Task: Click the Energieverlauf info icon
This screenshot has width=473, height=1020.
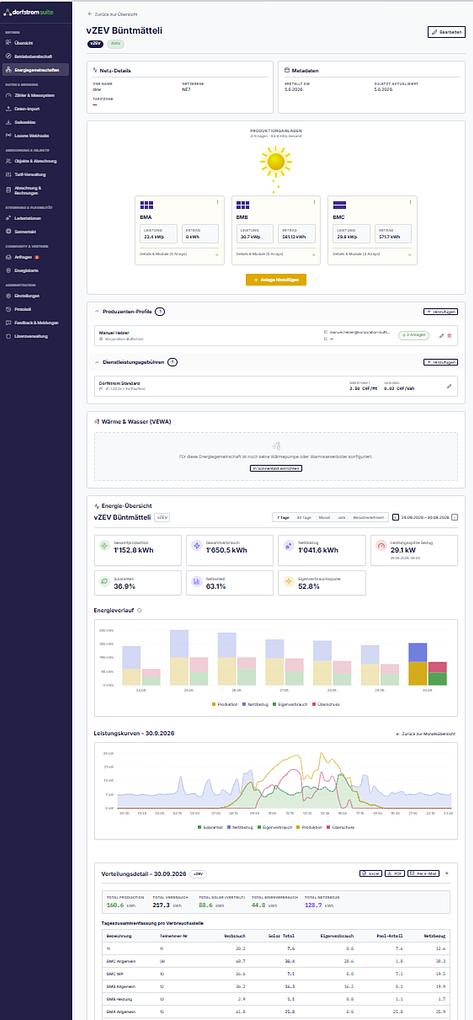Action: click(x=140, y=610)
